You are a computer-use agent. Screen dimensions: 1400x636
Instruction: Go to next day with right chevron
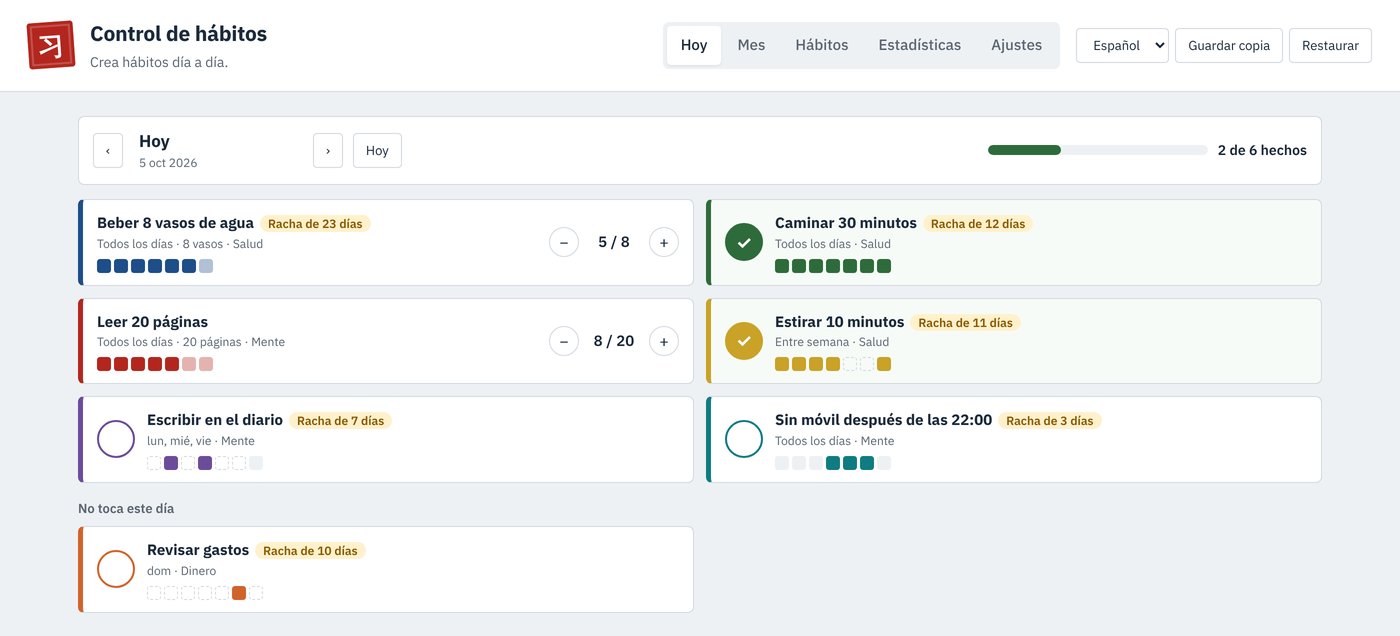pyautogui.click(x=328, y=151)
